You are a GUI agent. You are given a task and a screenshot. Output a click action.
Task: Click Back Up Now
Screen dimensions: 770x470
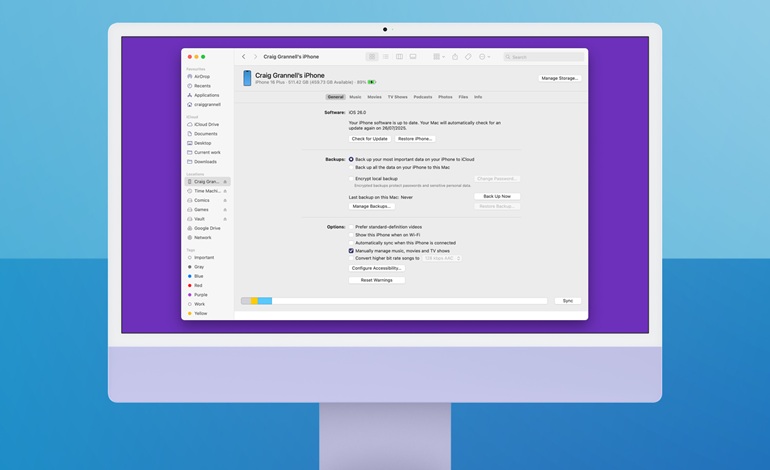[x=497, y=196]
